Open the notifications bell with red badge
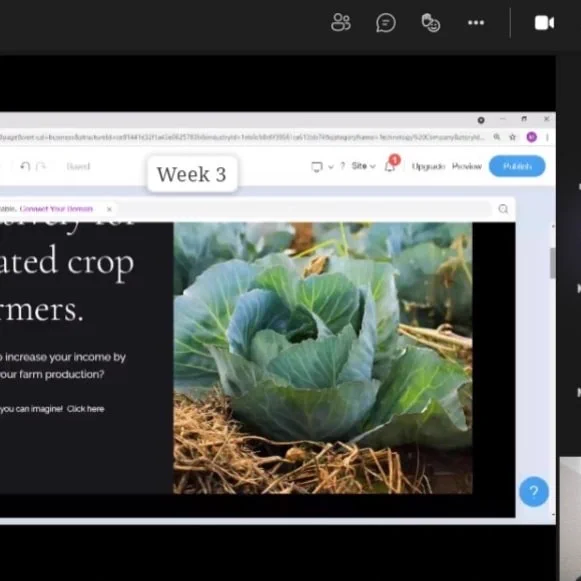Image resolution: width=581 pixels, height=581 pixels. [391, 164]
